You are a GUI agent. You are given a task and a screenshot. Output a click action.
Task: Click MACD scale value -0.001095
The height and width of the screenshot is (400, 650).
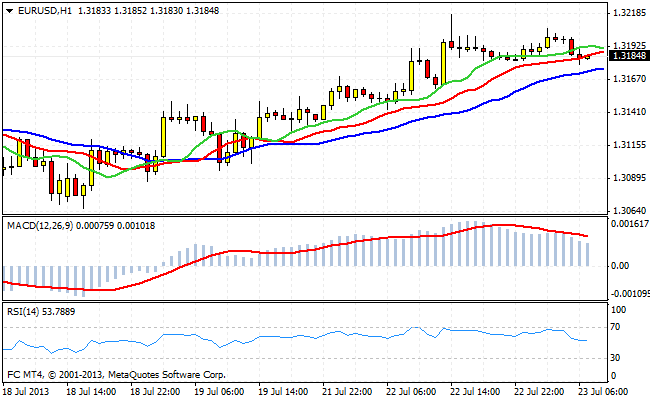[630, 294]
